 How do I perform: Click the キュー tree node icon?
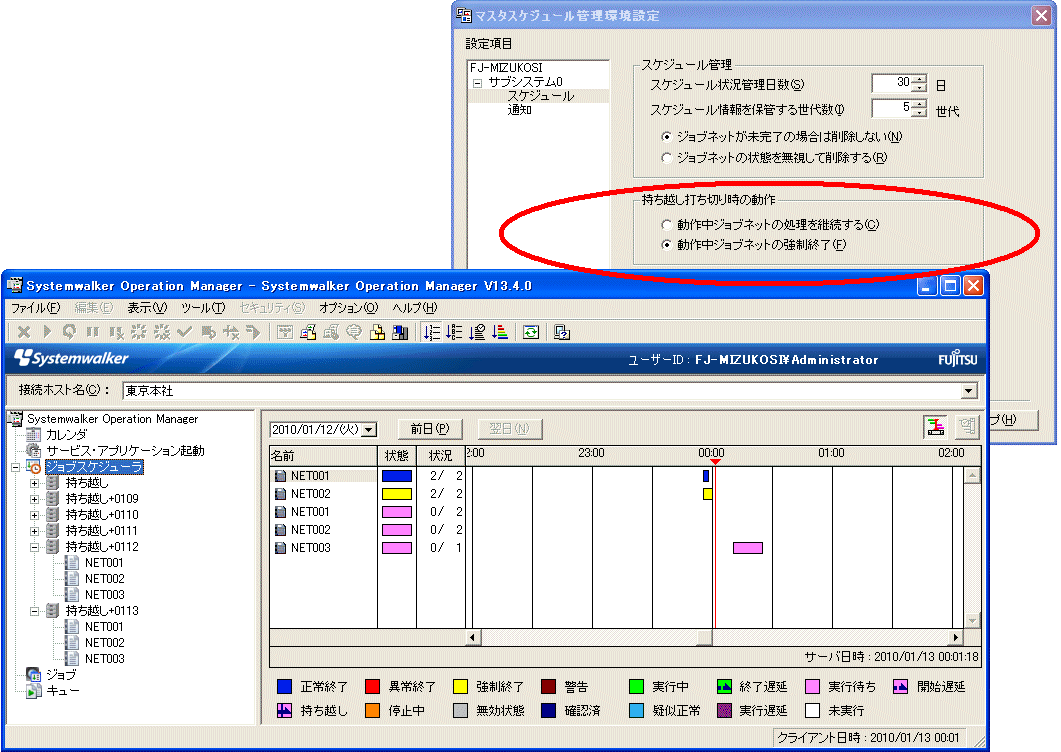tap(33, 690)
